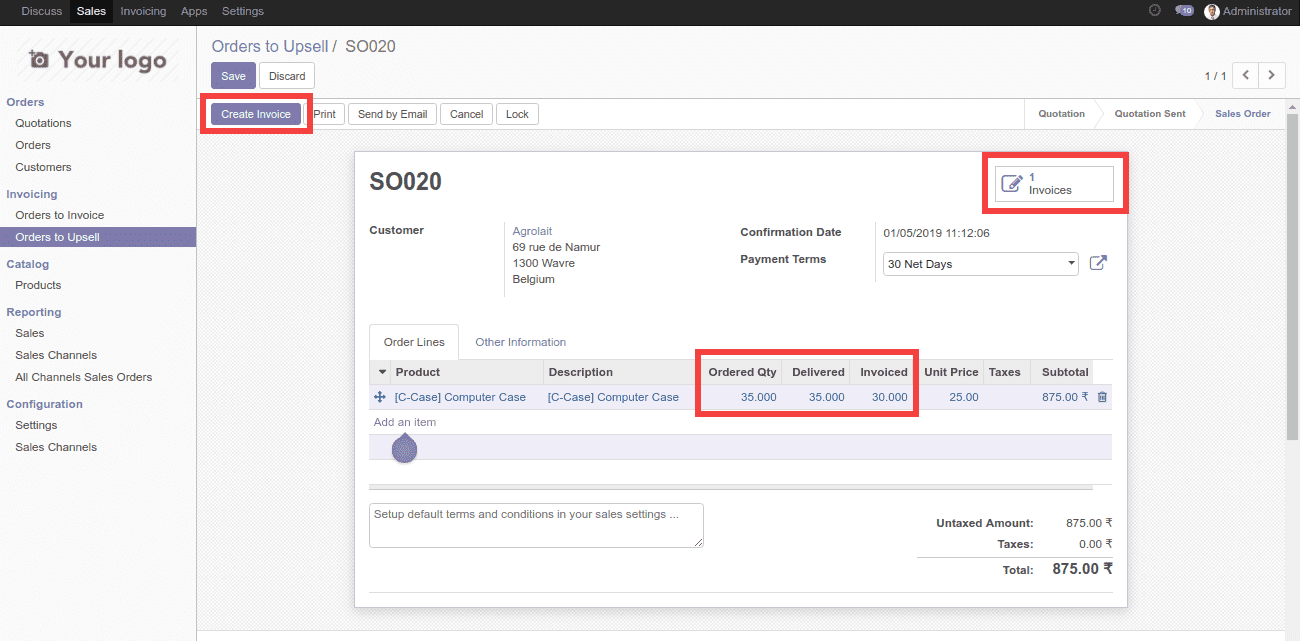Click the Agrolait customer link
The width and height of the screenshot is (1300, 641).
532,231
